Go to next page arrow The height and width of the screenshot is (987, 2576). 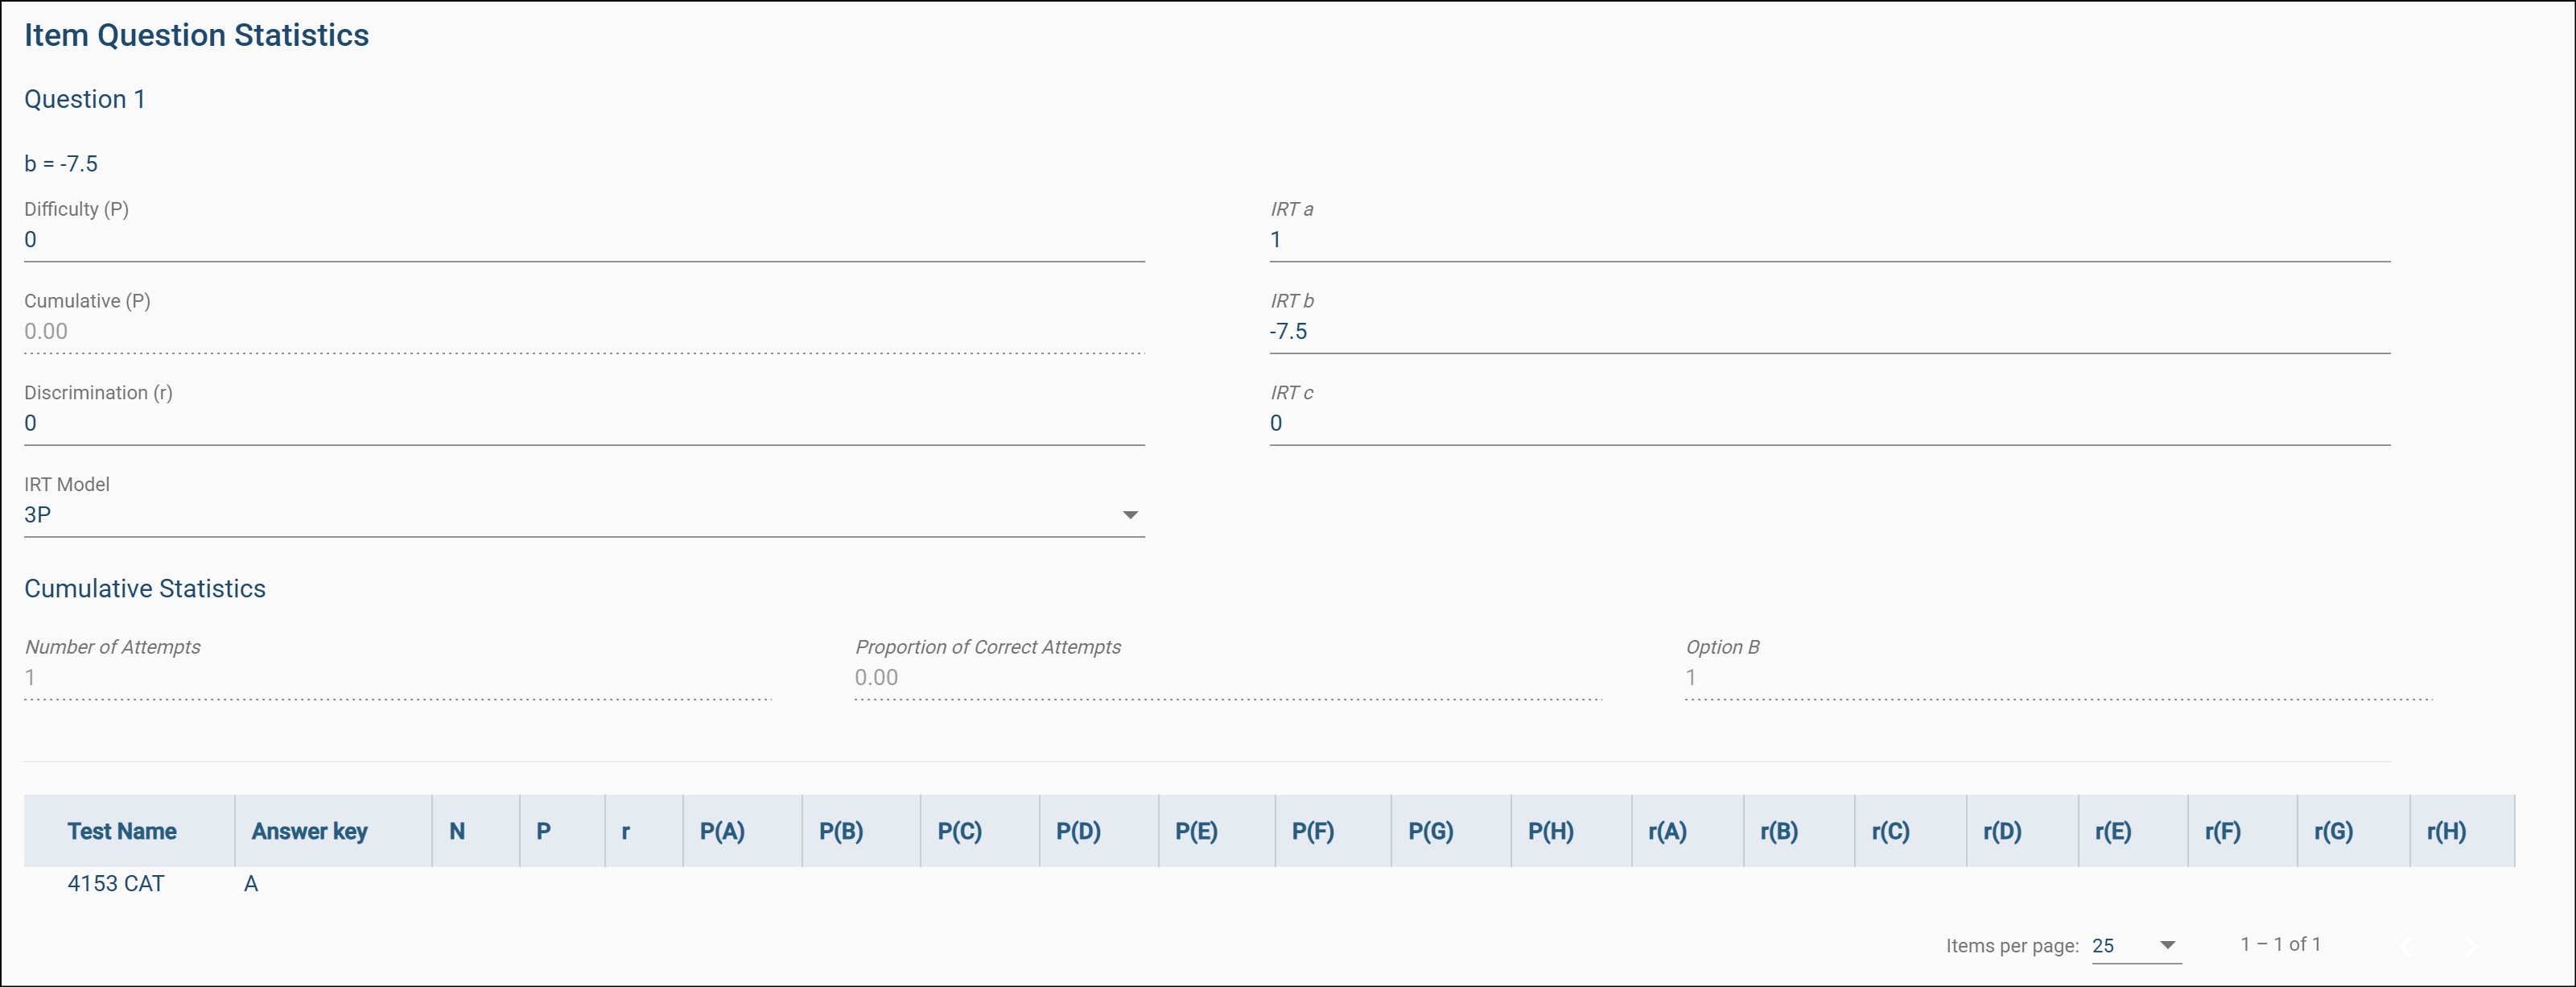pos(2469,946)
